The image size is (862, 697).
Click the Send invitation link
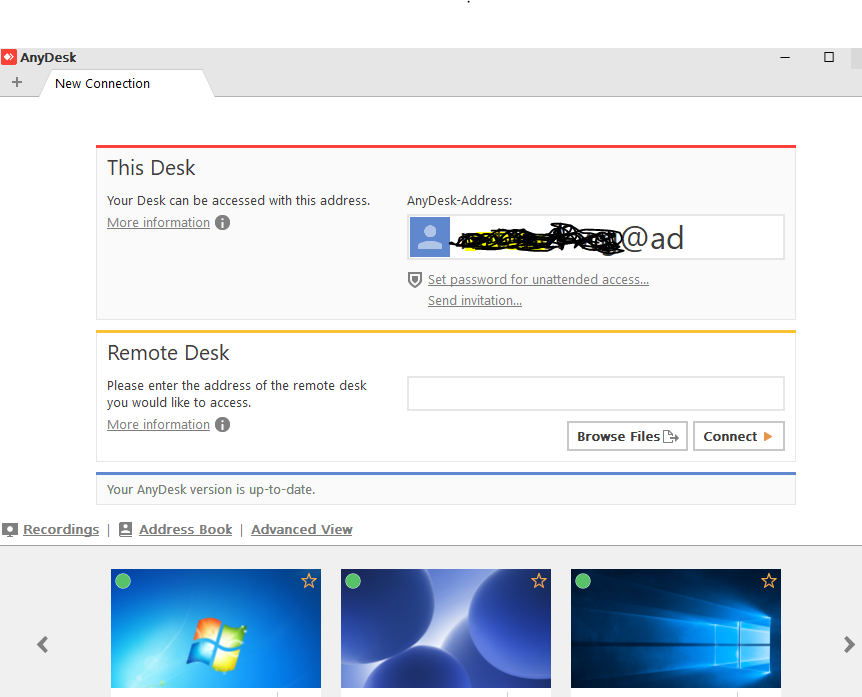475,301
